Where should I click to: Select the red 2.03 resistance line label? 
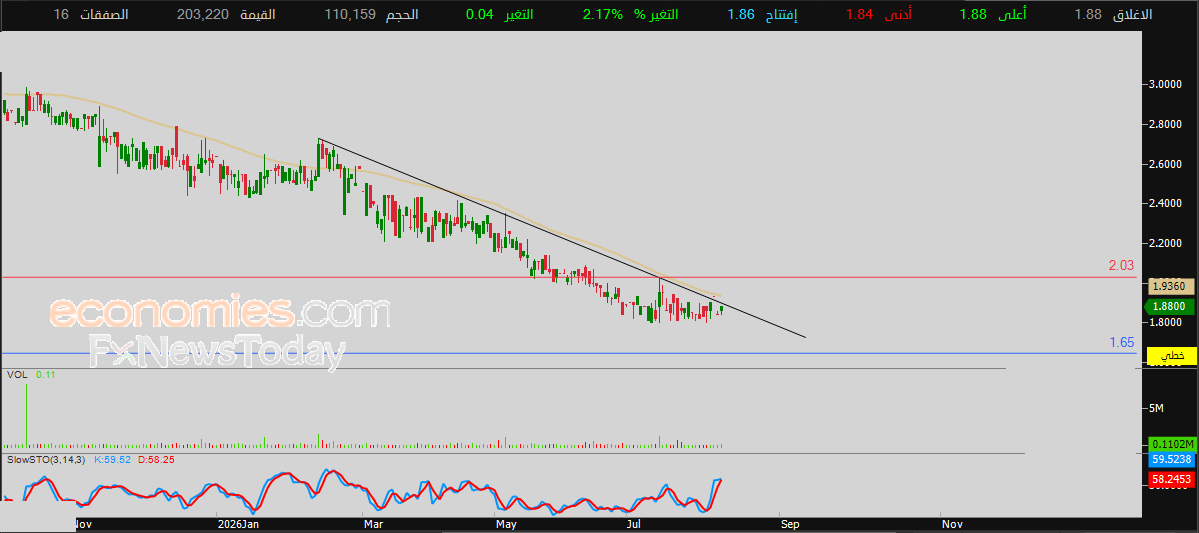coord(1121,266)
